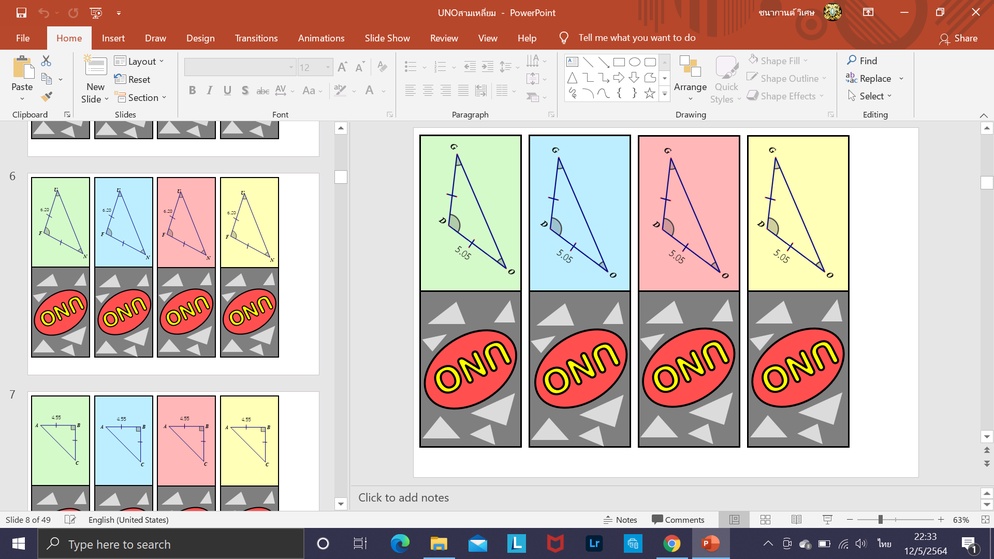Switch to the Transitions tab
This screenshot has height=559, width=994.
point(256,38)
